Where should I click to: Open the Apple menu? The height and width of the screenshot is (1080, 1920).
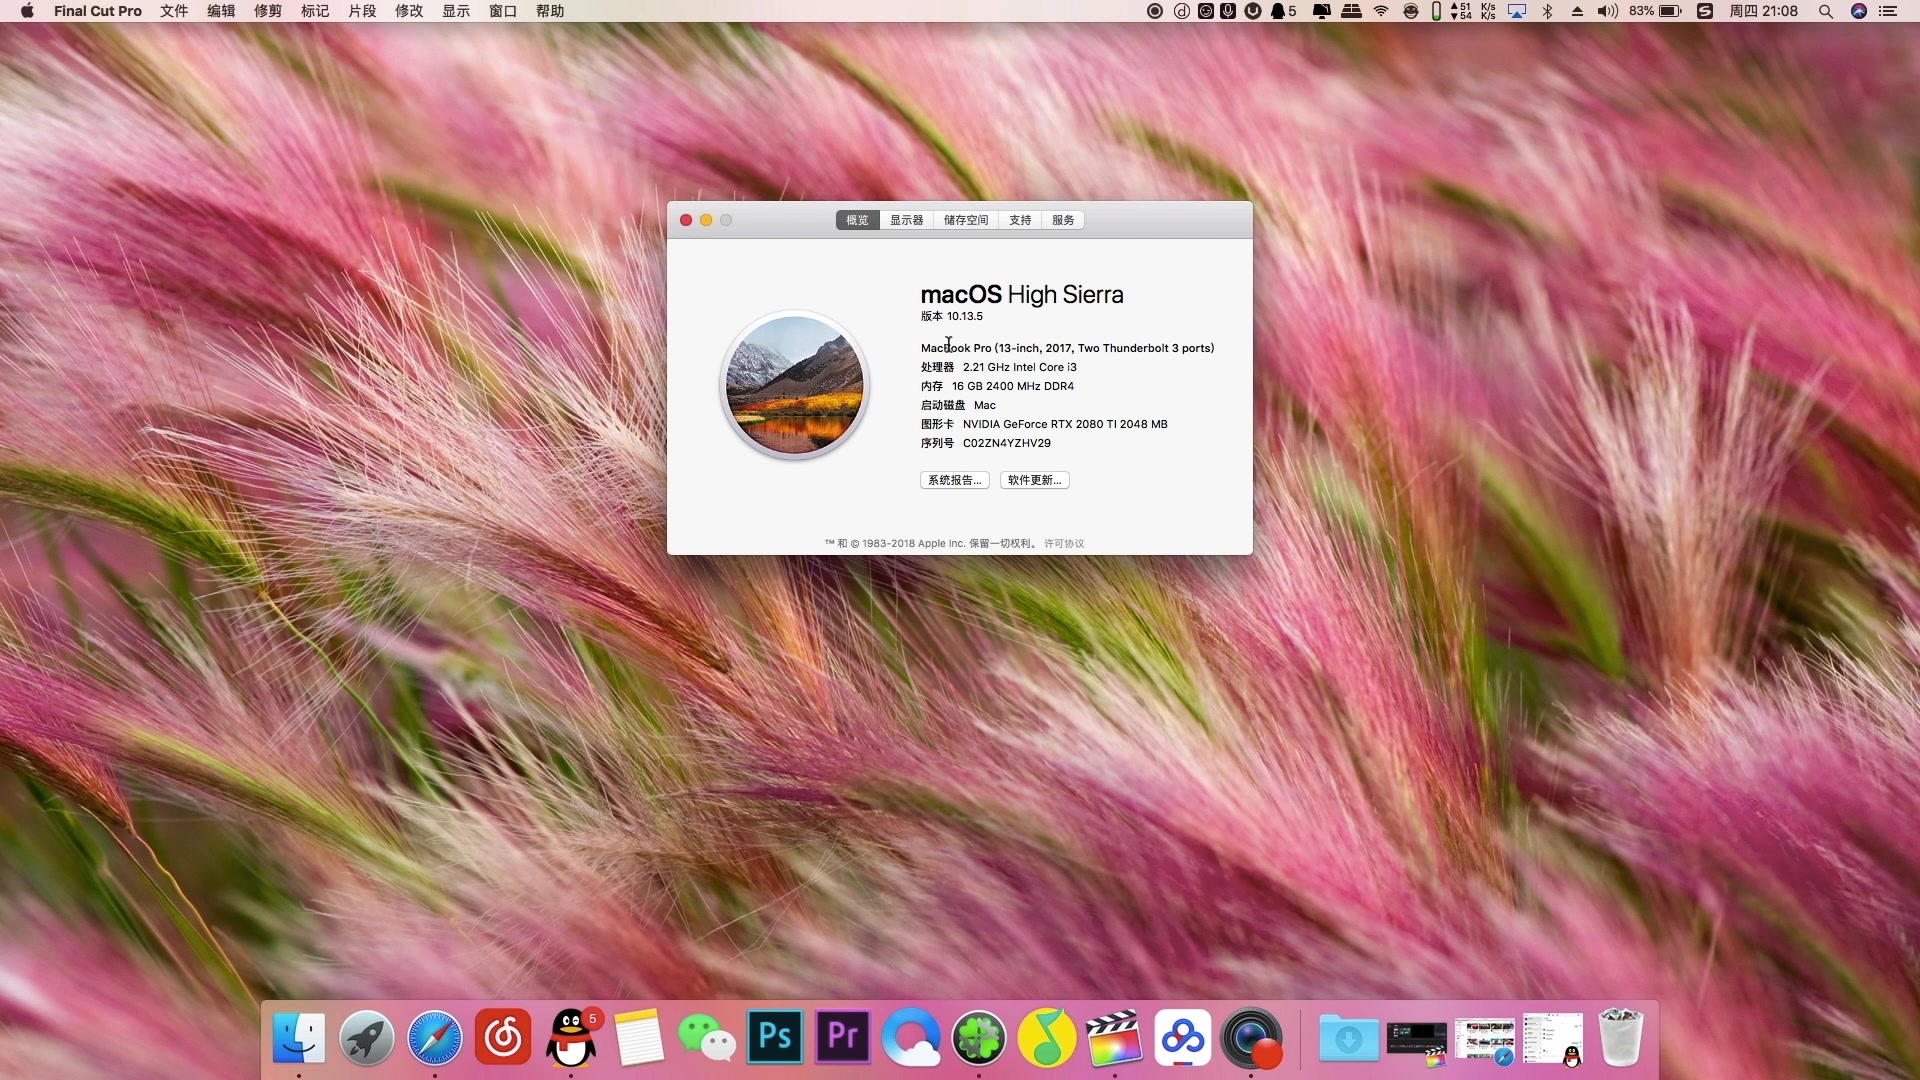pyautogui.click(x=27, y=11)
